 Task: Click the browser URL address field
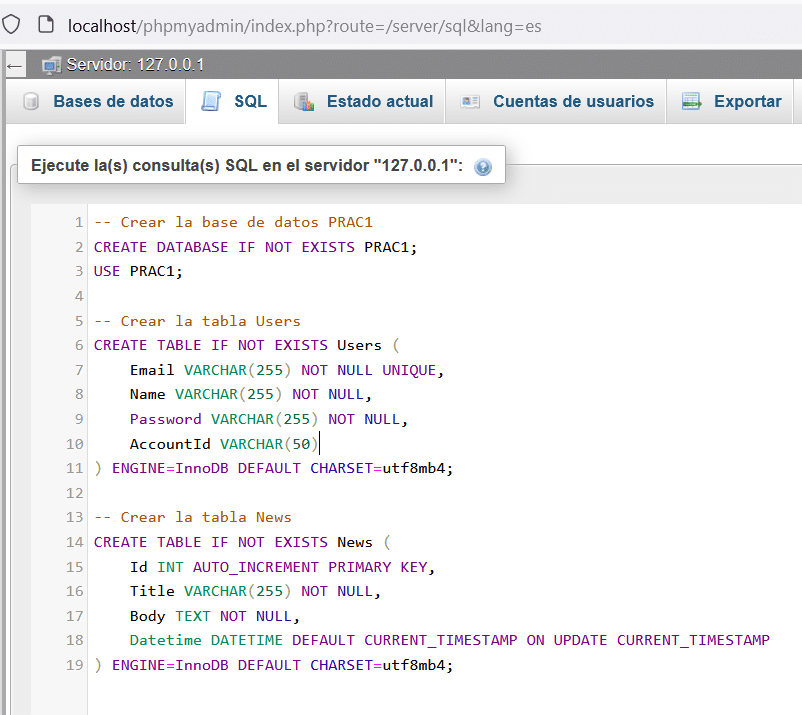point(305,26)
